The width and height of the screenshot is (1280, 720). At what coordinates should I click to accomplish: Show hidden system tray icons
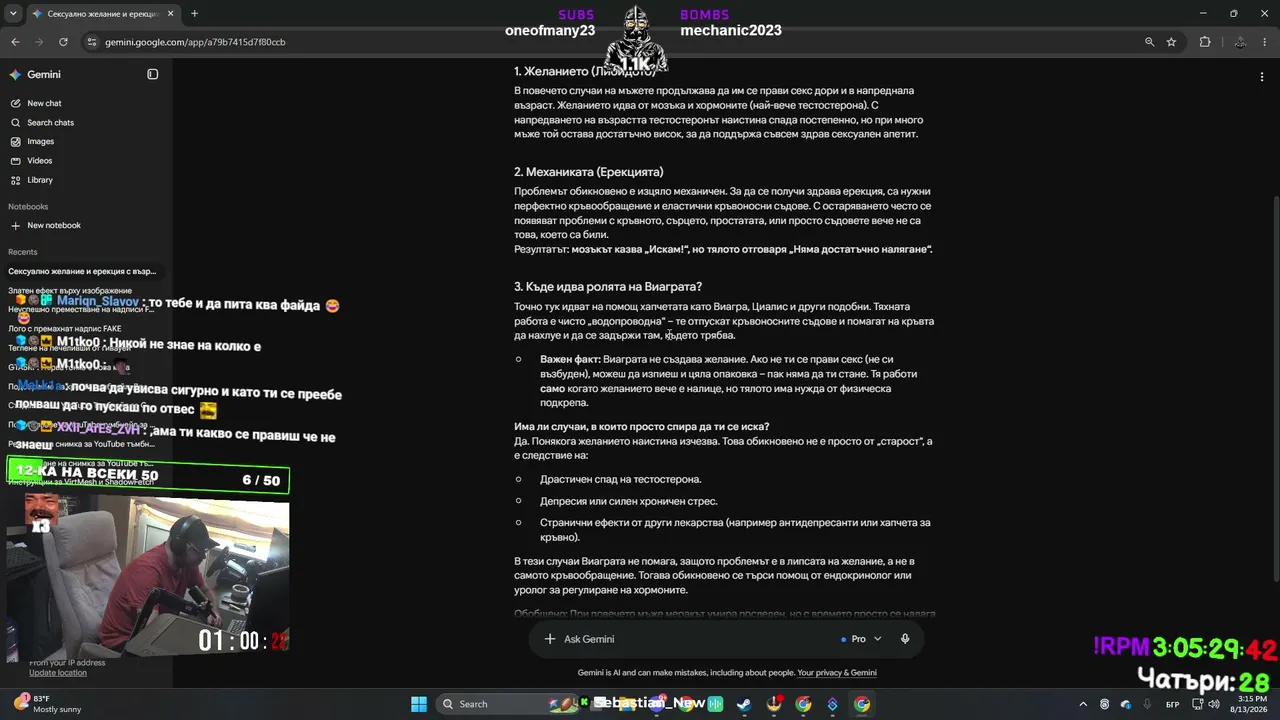point(1083,704)
